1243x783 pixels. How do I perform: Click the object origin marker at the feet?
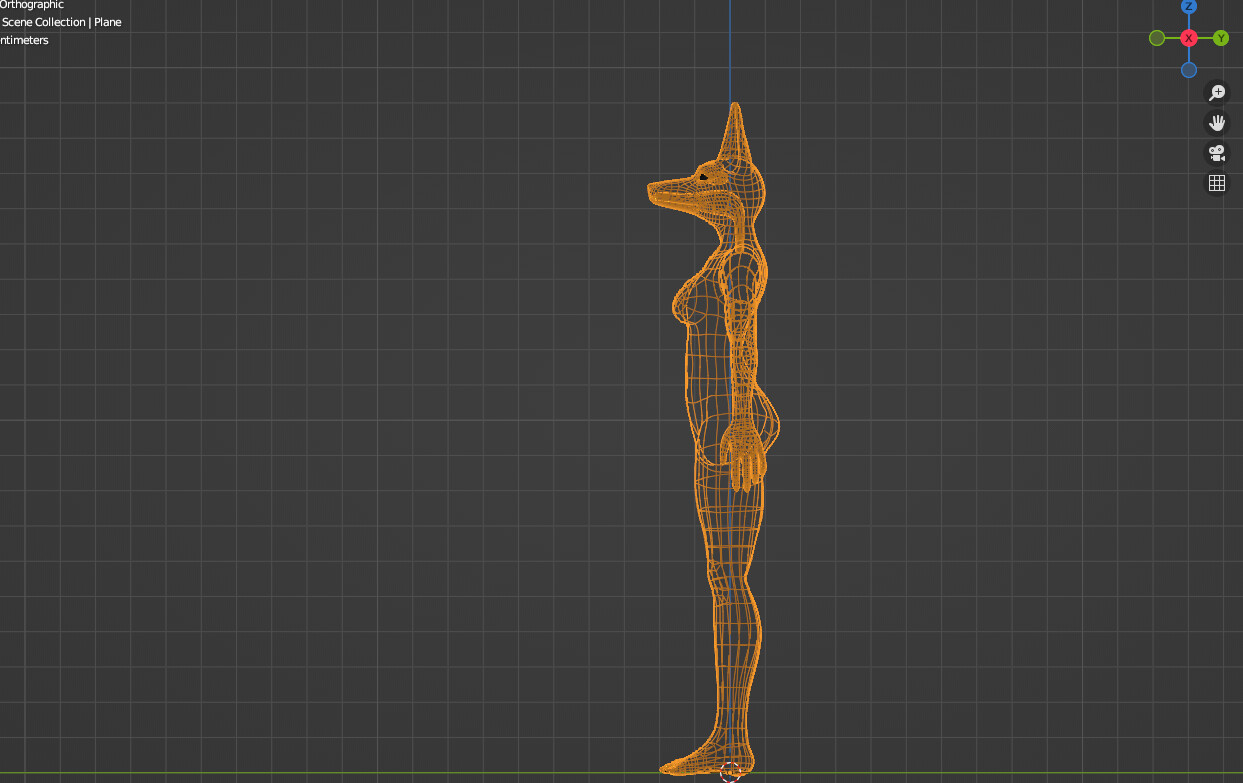(x=731, y=770)
